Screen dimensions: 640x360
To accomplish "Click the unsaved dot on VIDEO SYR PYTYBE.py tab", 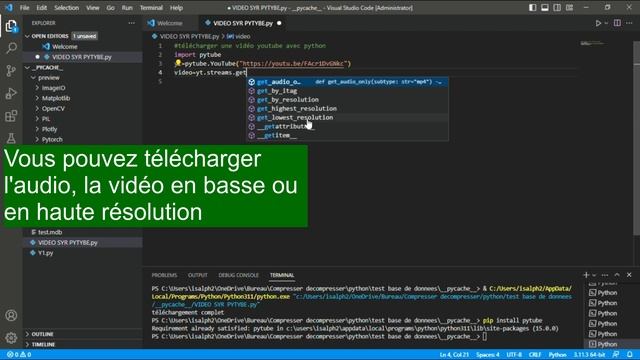I will click(x=279, y=23).
